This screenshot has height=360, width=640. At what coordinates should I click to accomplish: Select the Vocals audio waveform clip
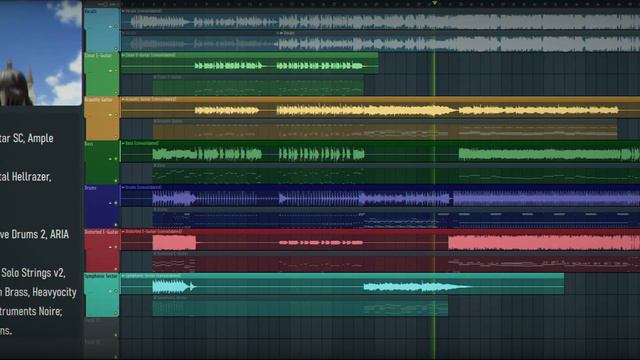[x=380, y=19]
